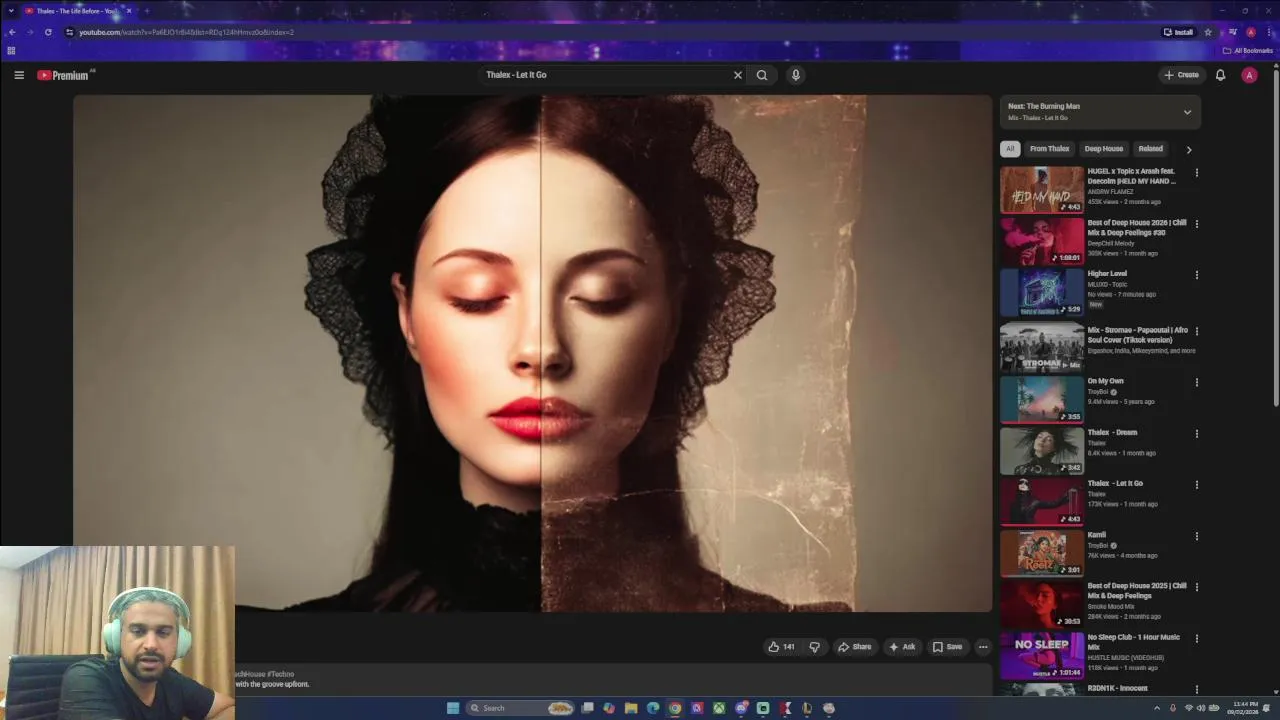Click the Ask button
Image resolution: width=1280 pixels, height=720 pixels.
pos(901,647)
